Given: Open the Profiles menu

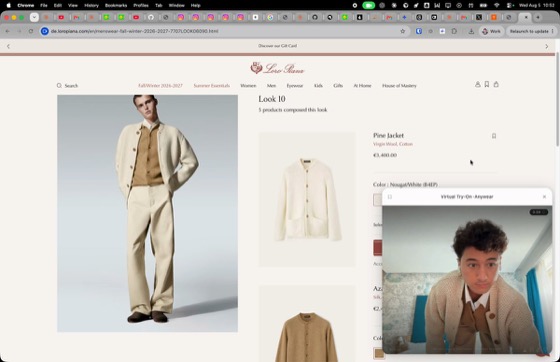Looking at the screenshot, I should [x=141, y=5].
